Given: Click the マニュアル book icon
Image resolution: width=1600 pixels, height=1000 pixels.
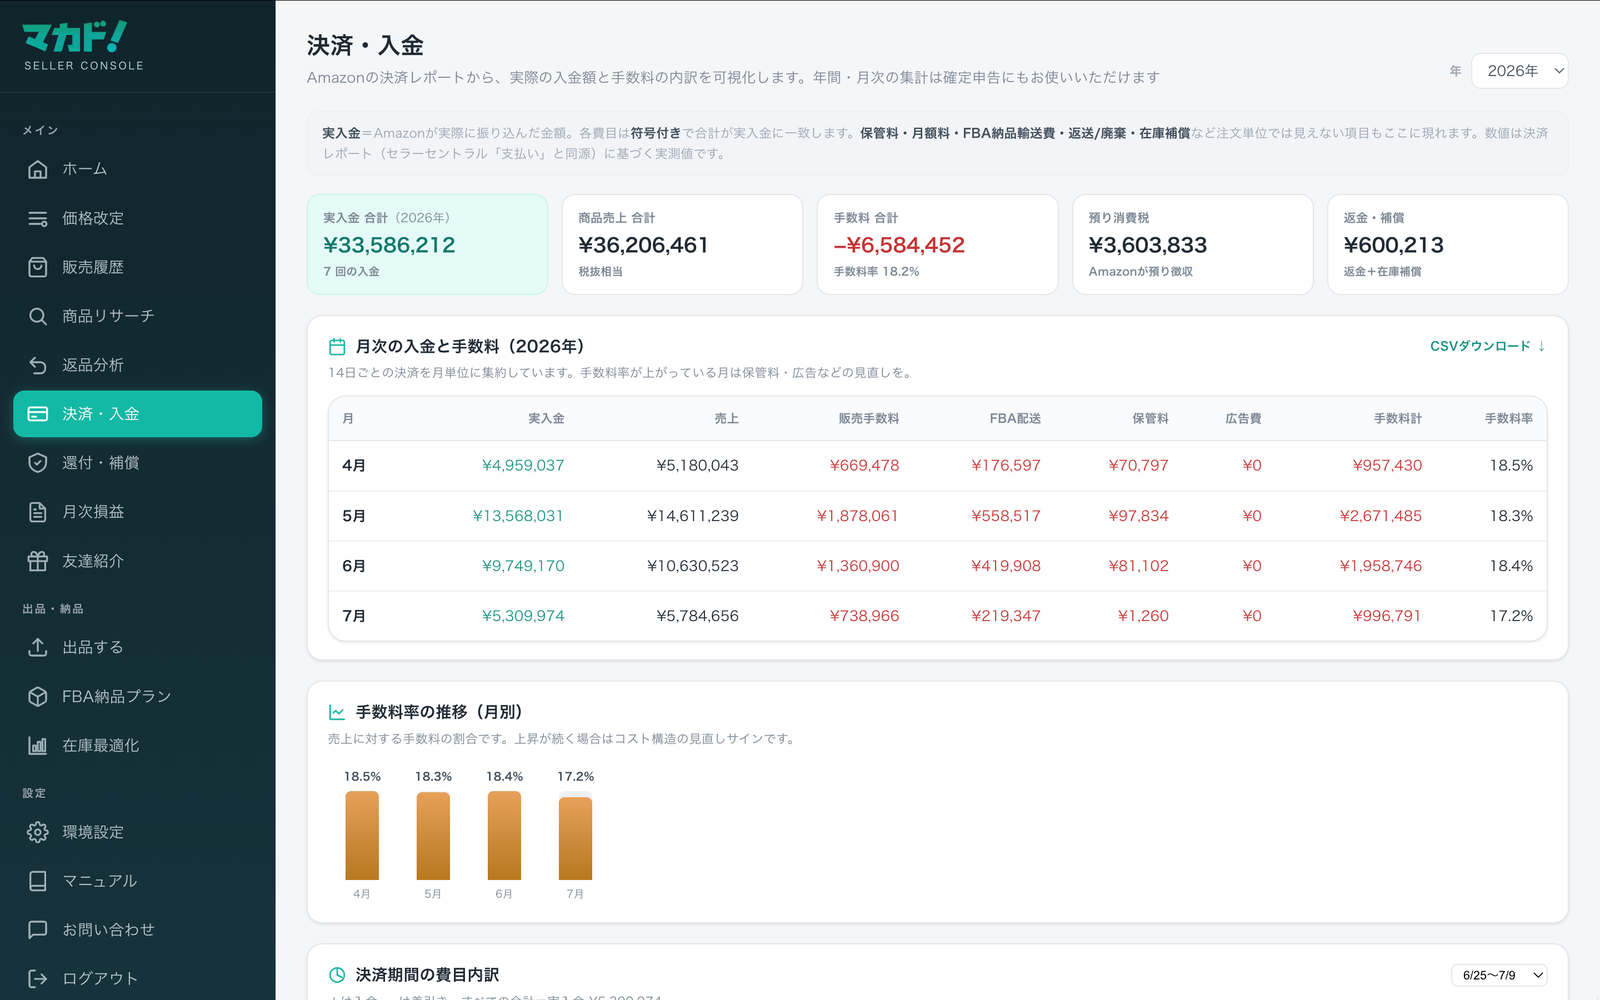Looking at the screenshot, I should point(38,881).
